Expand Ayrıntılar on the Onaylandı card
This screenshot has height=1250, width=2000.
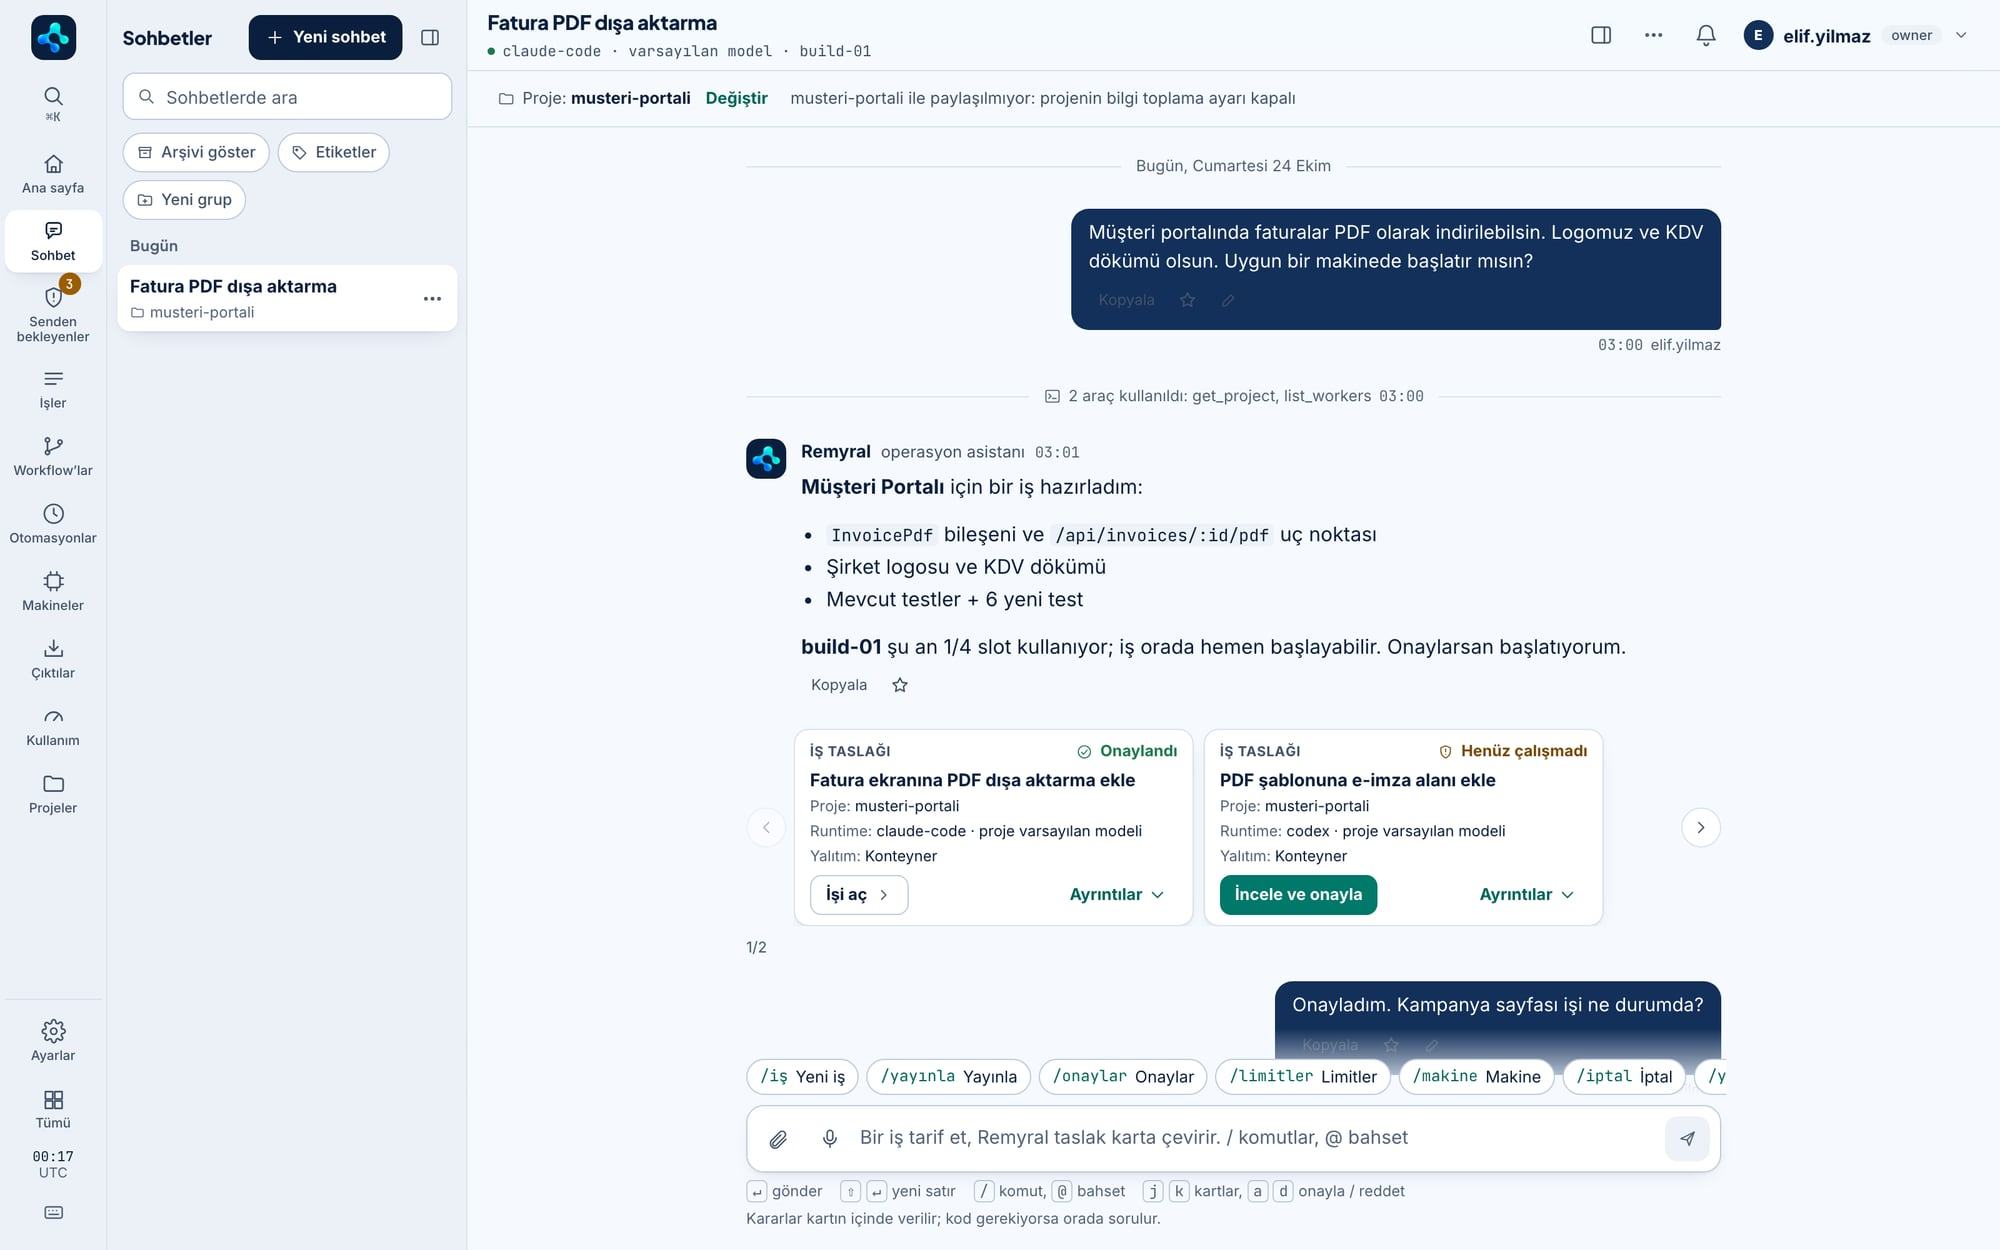(x=1116, y=895)
